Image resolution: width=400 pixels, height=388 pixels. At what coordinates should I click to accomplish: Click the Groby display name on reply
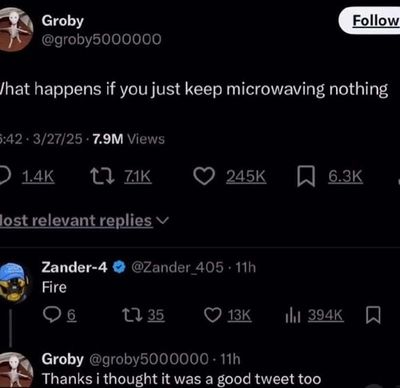click(x=63, y=359)
